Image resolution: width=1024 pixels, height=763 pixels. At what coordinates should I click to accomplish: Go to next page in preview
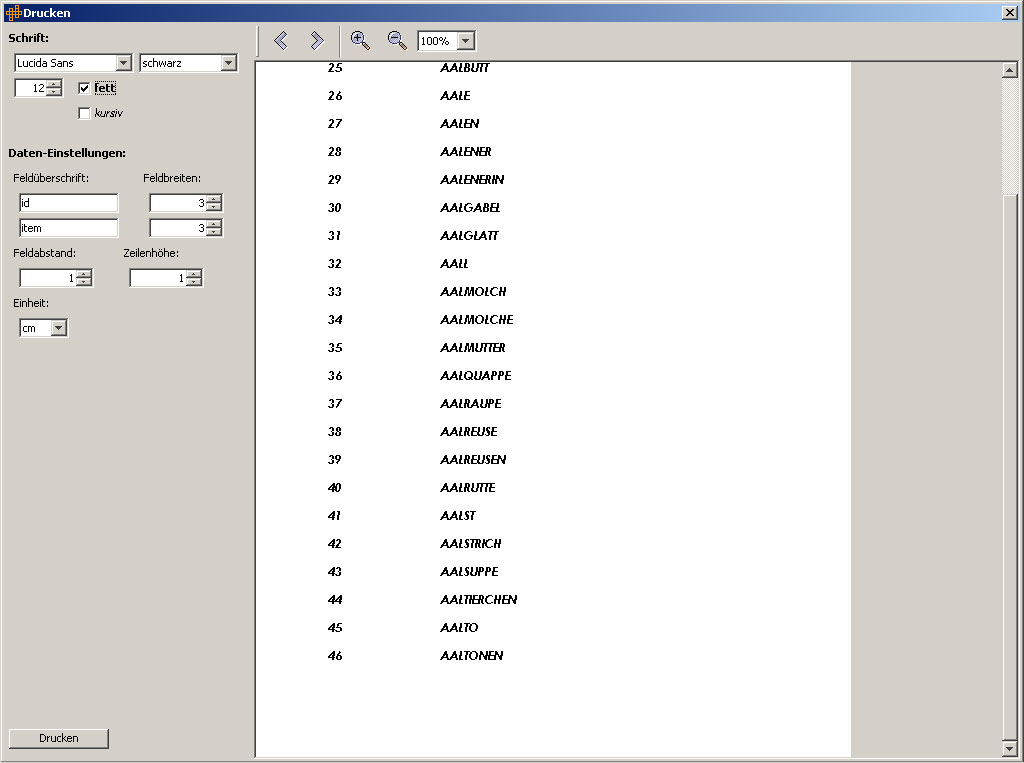[x=316, y=40]
